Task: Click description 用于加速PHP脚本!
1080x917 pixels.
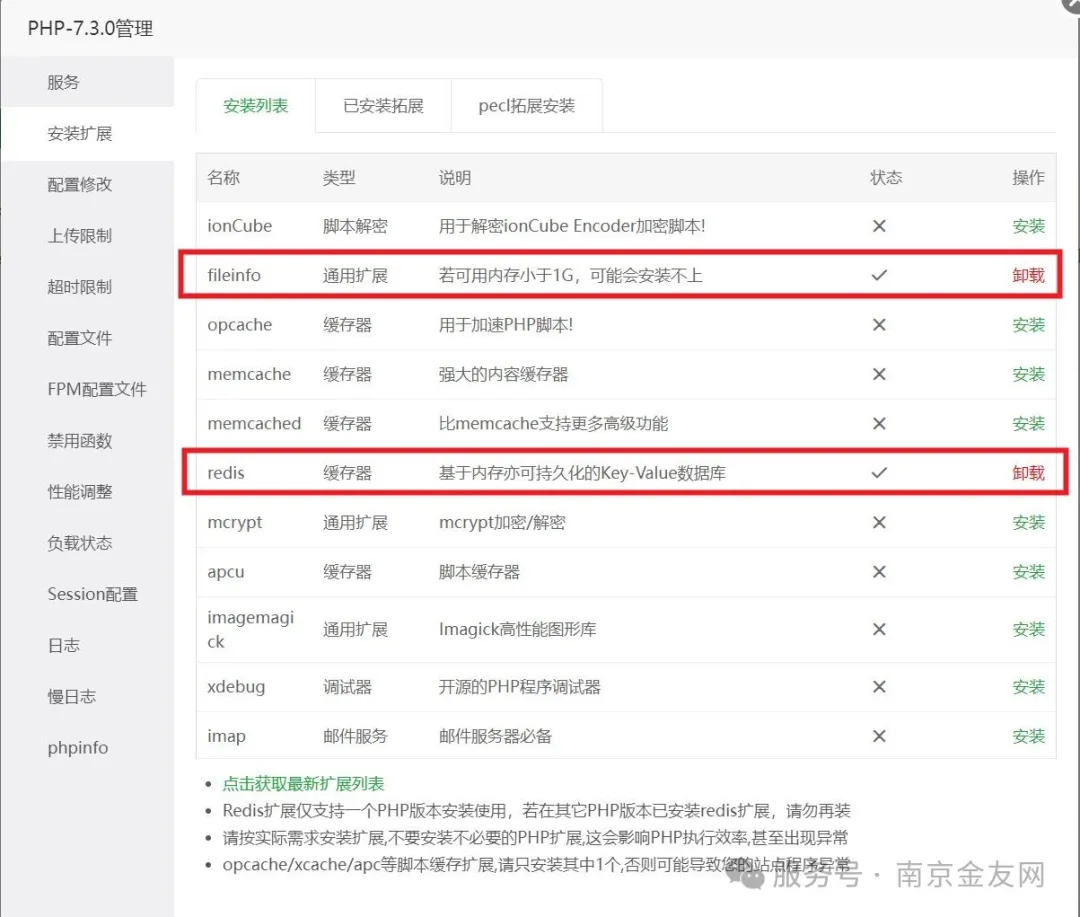Action: 506,324
